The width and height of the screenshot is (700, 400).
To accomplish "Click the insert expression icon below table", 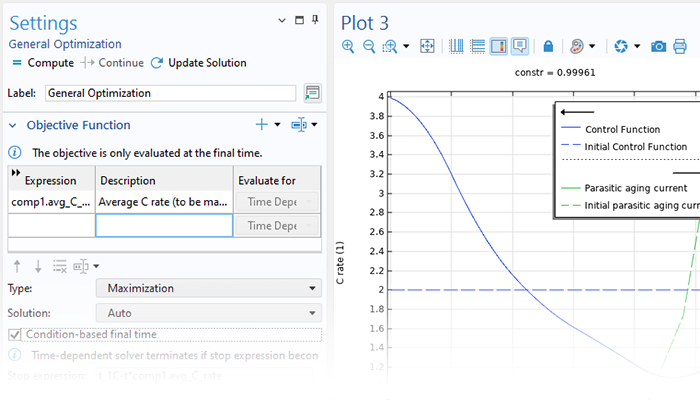I will click(x=81, y=267).
